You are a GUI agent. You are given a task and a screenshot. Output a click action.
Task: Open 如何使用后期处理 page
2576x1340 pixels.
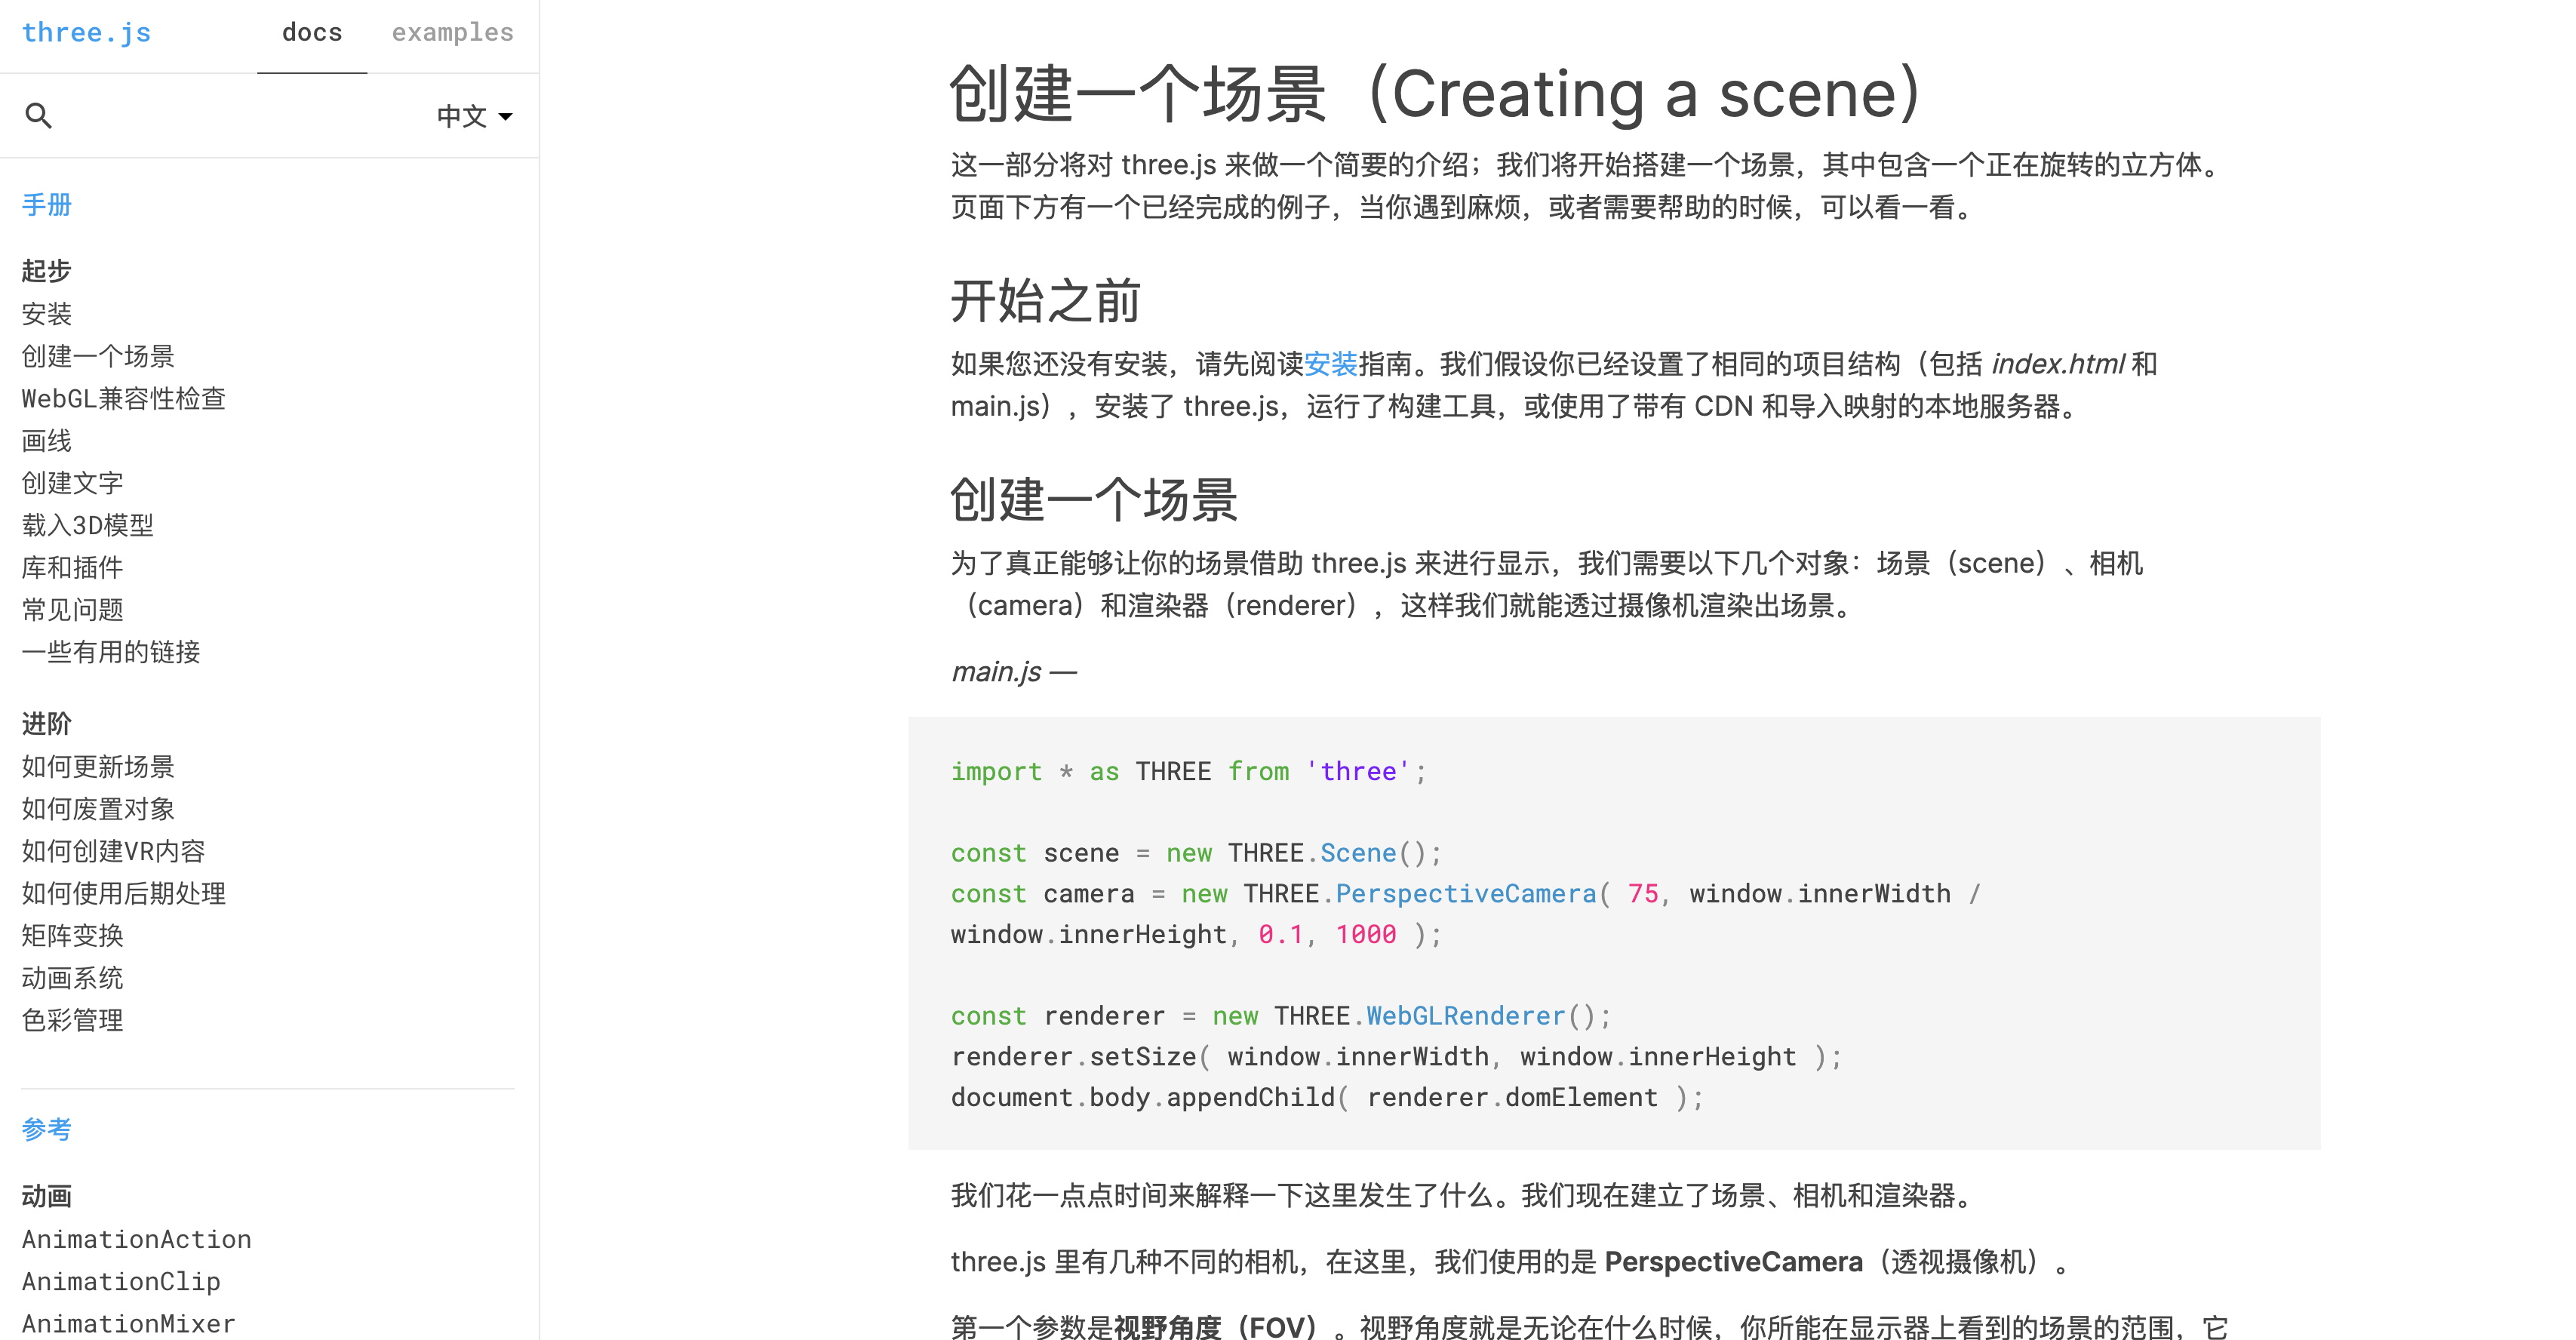(x=124, y=893)
